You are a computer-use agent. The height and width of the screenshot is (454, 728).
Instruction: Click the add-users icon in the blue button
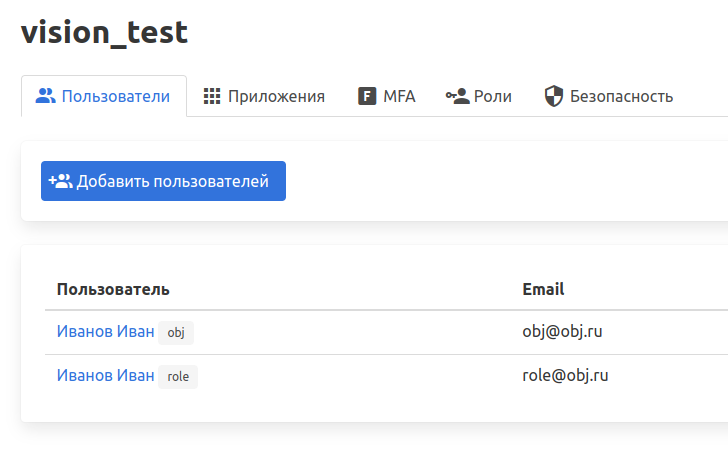(x=60, y=181)
